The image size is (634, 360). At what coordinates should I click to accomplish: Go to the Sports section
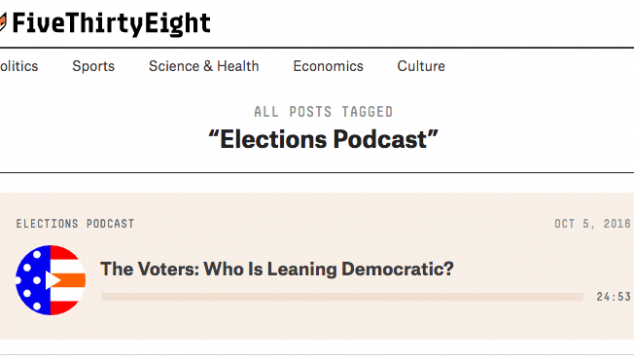pyautogui.click(x=93, y=66)
